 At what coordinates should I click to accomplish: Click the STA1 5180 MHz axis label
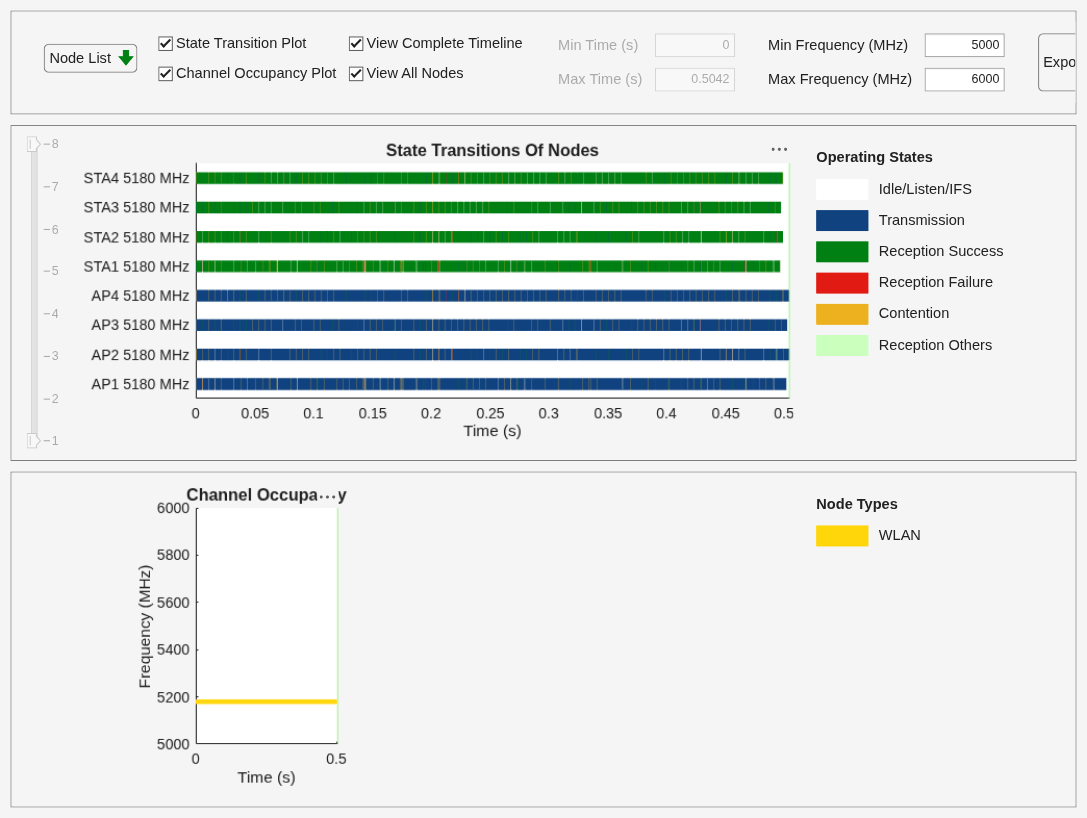tap(136, 267)
